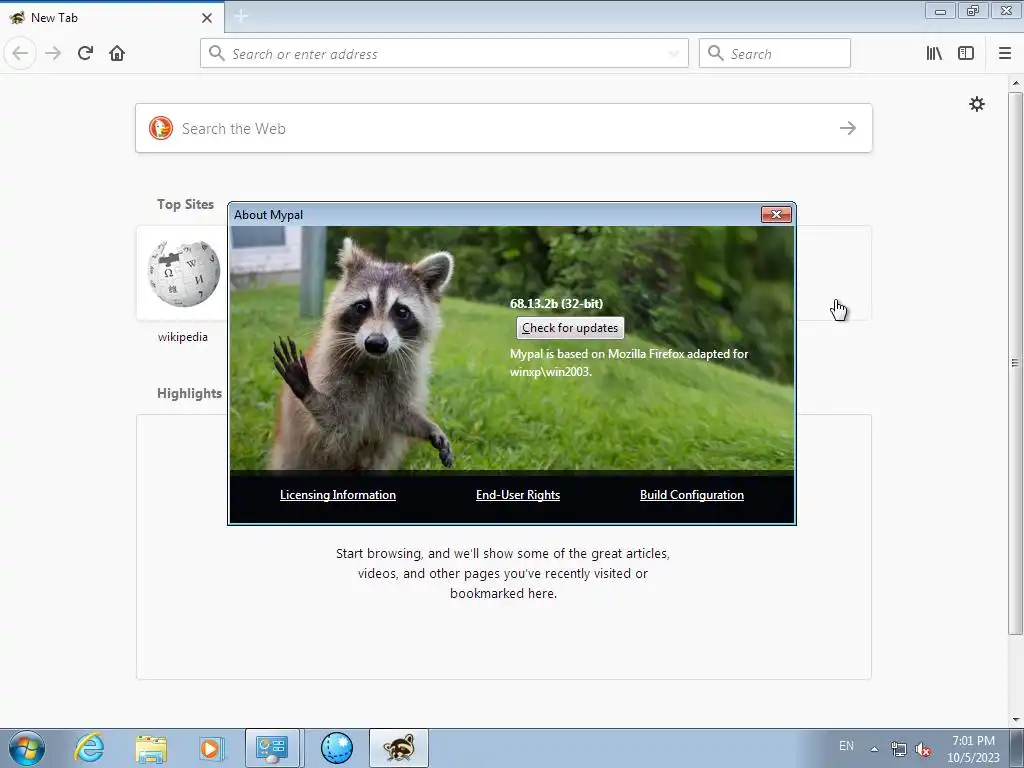Viewport: 1024px width, 768px height.
Task: Click the wikipedia label under the tile
Action: (183, 337)
